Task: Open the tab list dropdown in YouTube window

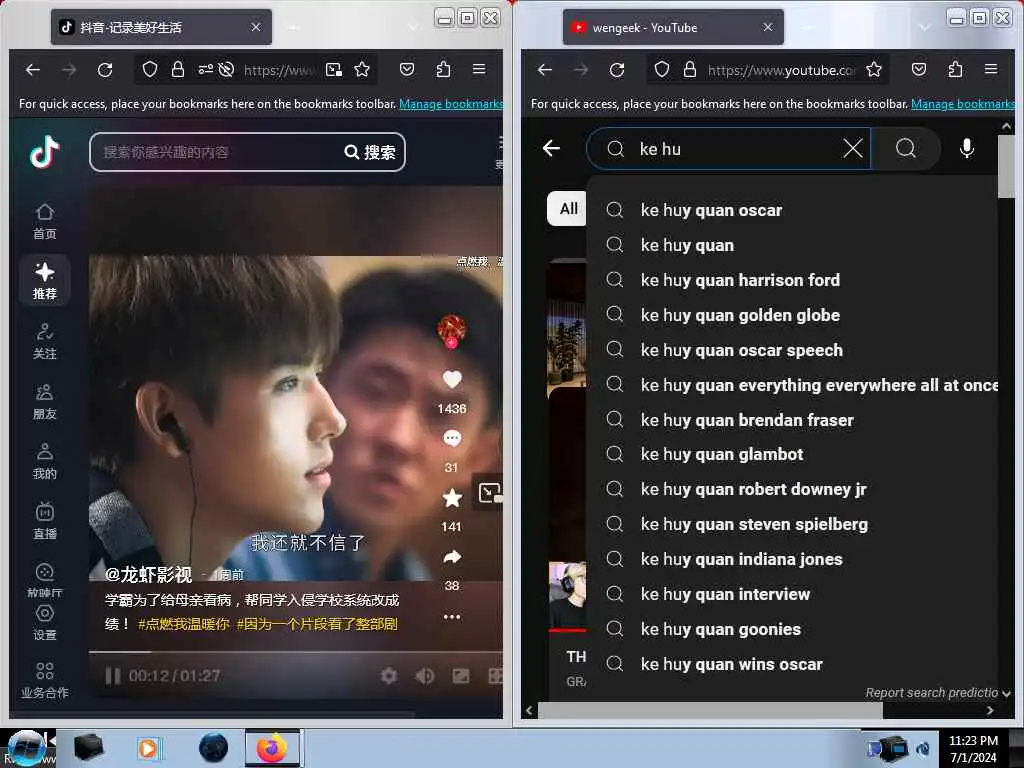Action: (925, 27)
